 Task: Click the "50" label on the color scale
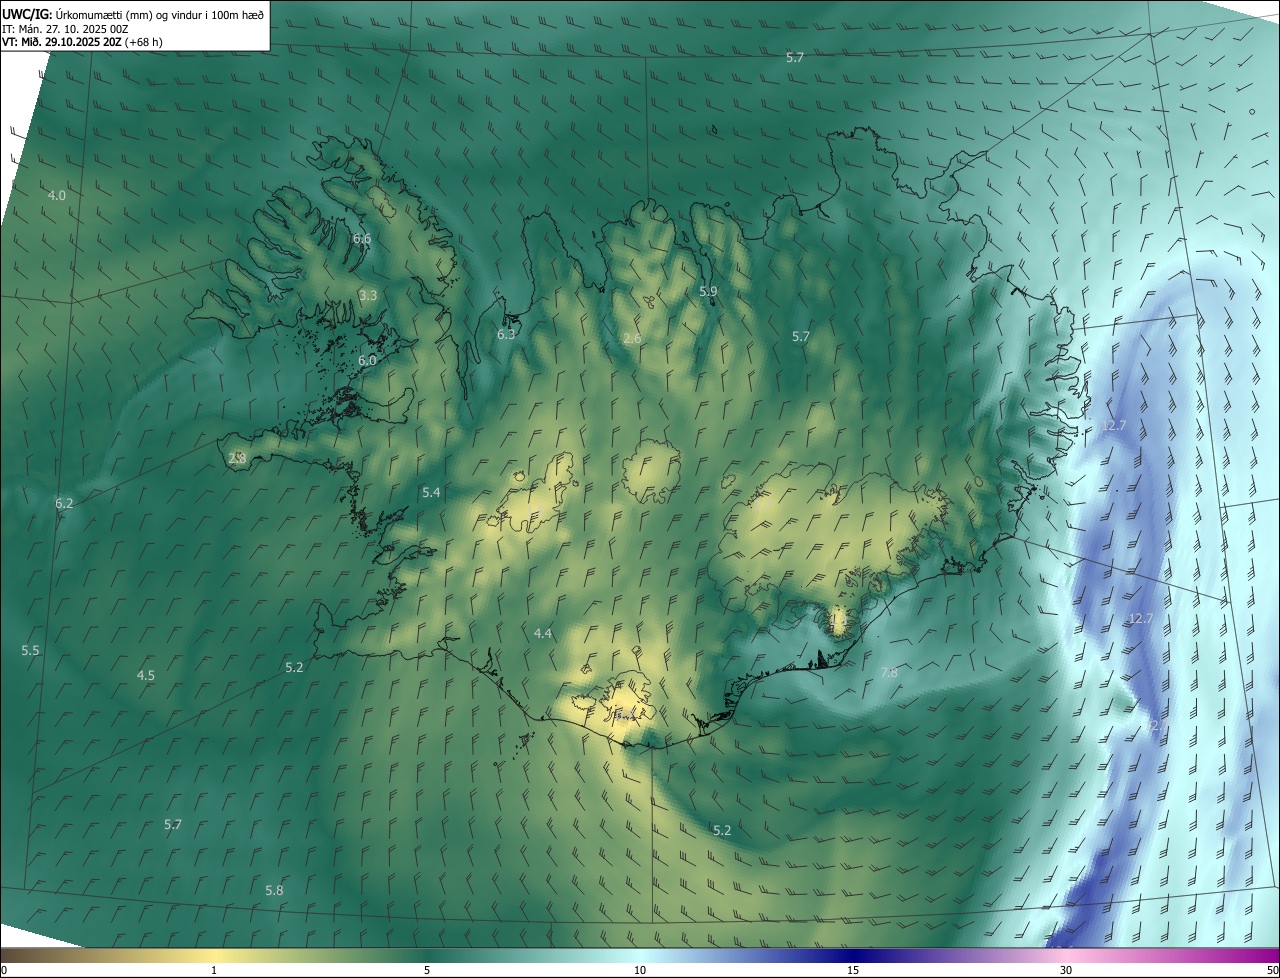pyautogui.click(x=1272, y=970)
